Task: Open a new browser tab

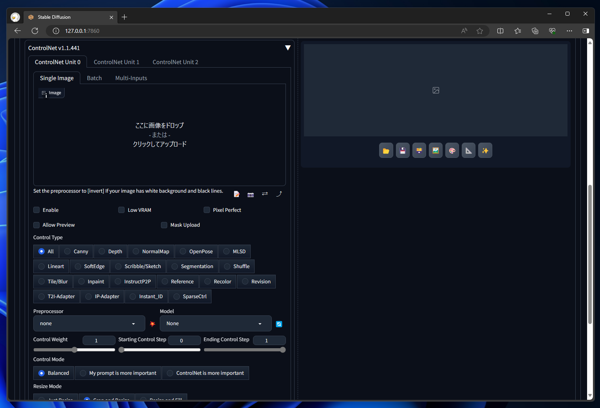Action: coord(124,17)
